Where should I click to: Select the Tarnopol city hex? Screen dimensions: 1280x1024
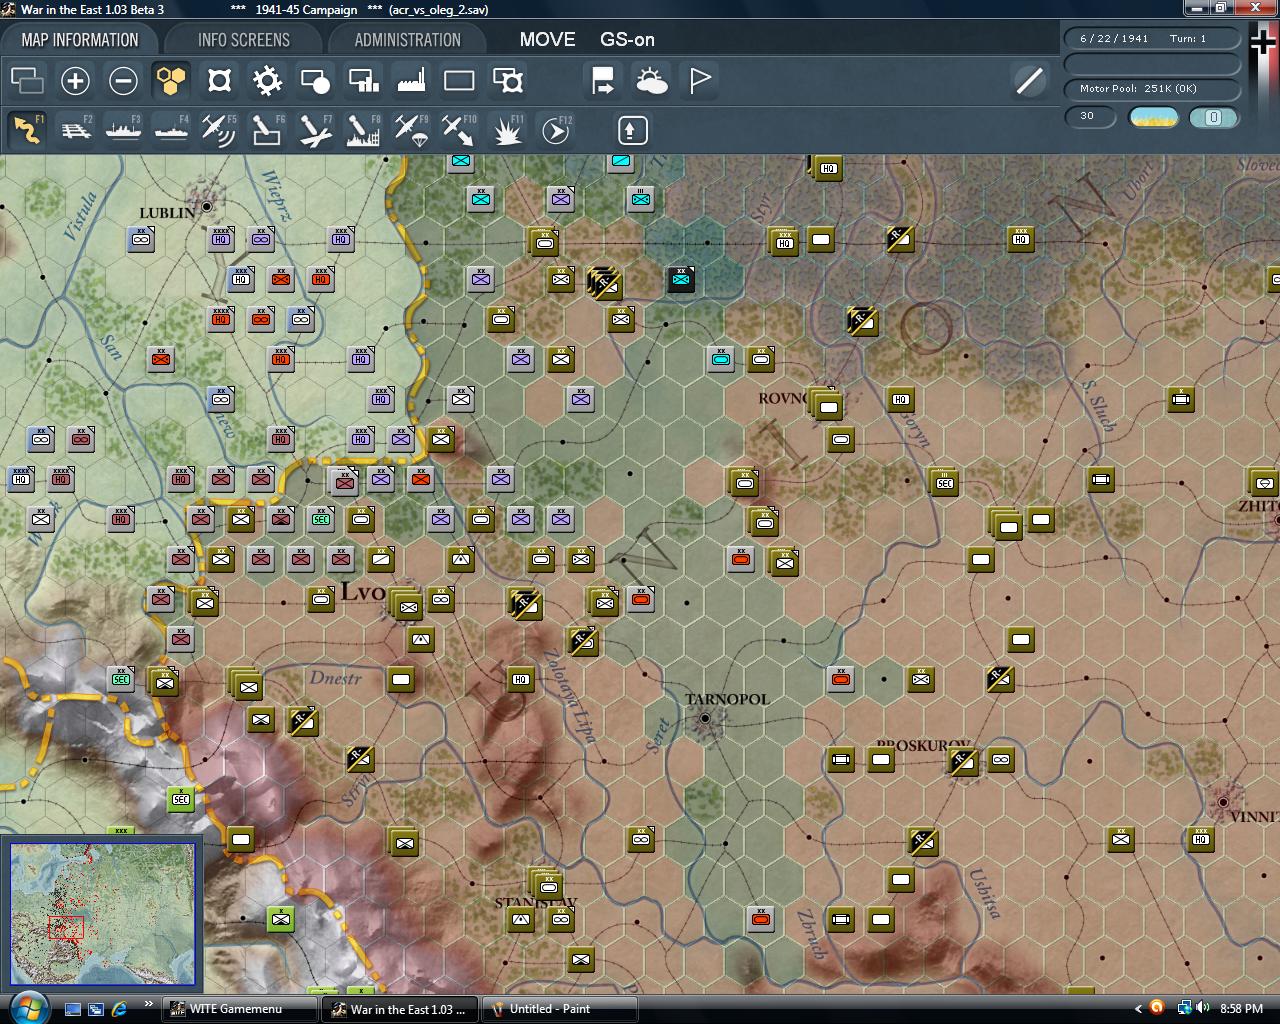705,718
